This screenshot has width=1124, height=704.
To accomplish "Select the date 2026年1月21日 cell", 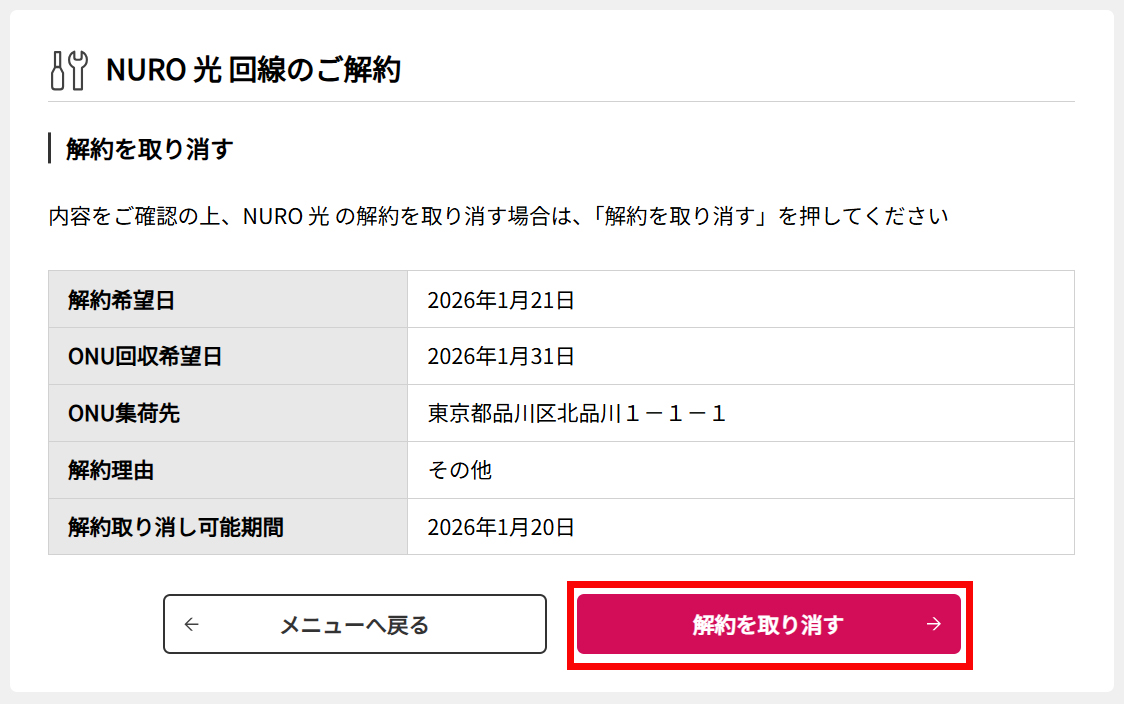I will [500, 299].
